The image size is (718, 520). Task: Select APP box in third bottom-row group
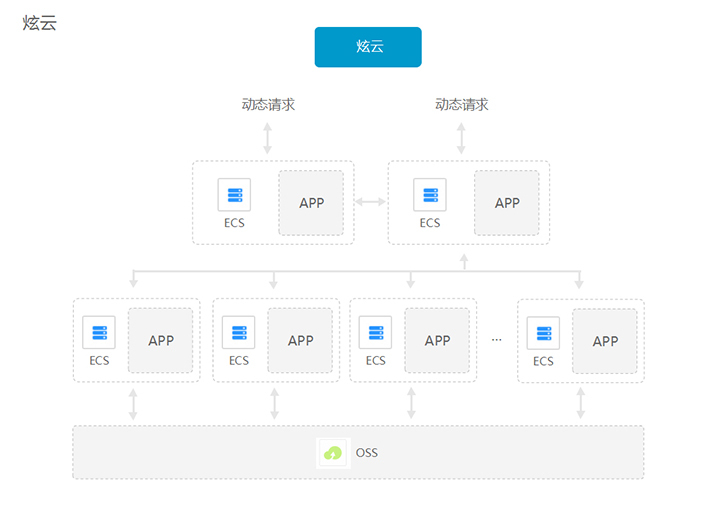tap(437, 341)
